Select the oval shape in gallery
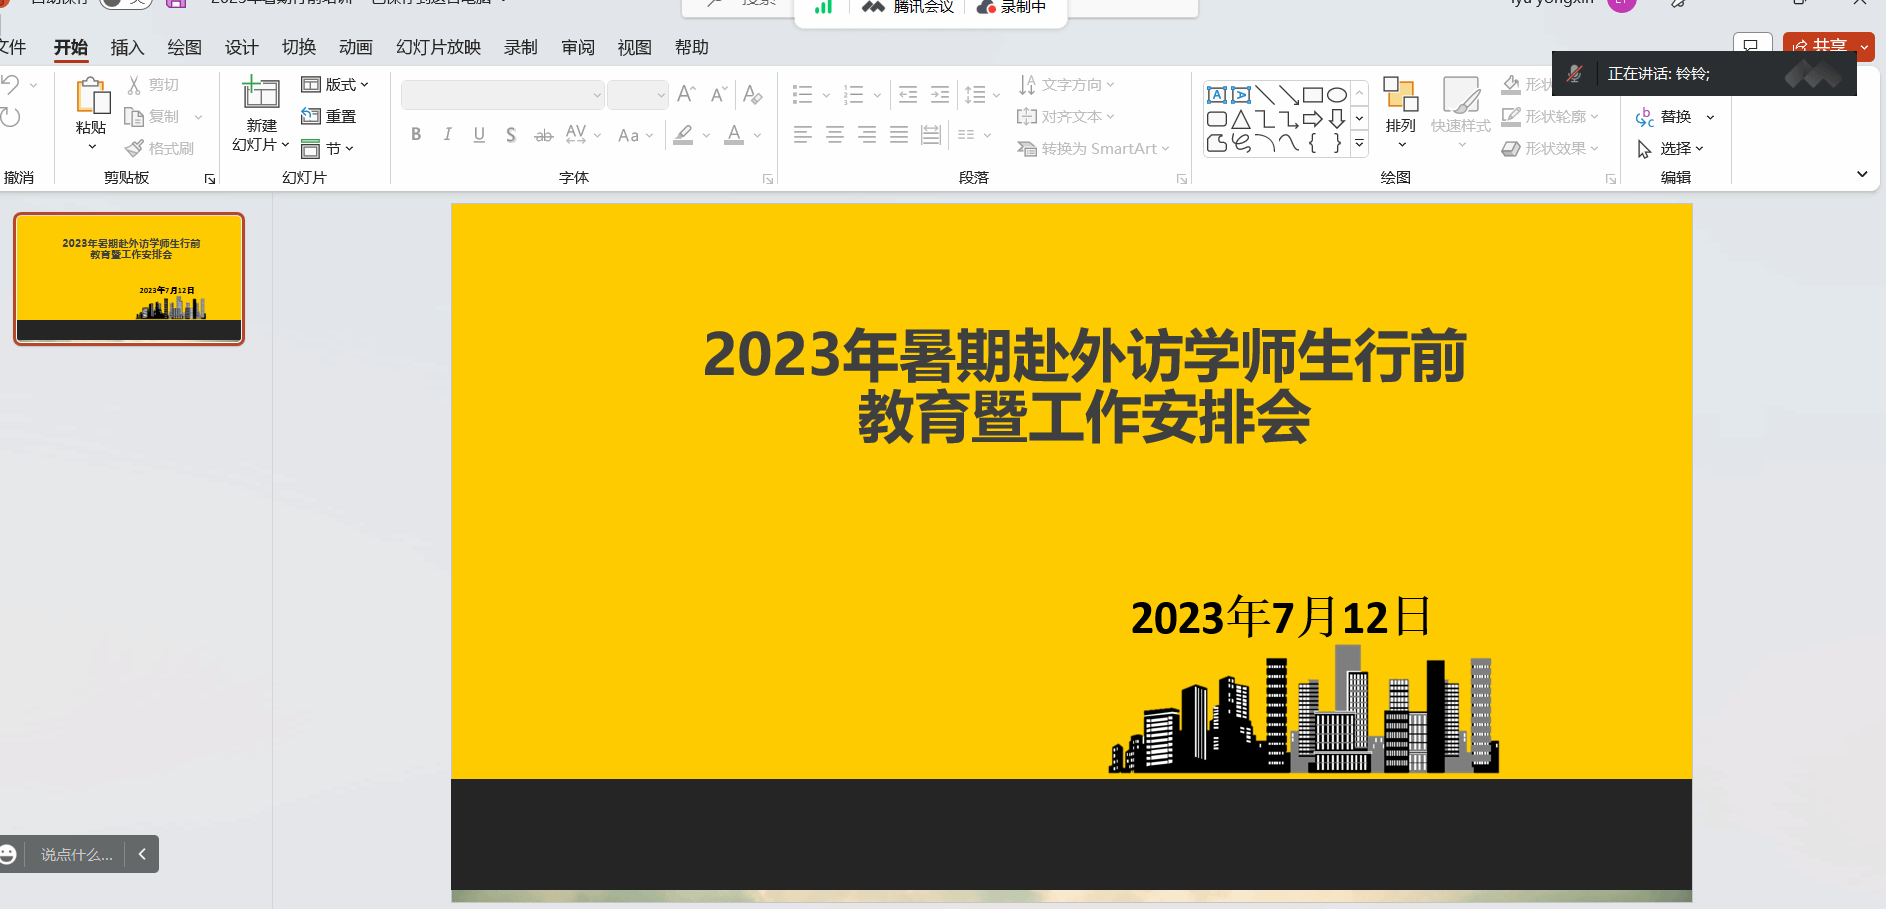Image resolution: width=1886 pixels, height=909 pixels. [1336, 95]
